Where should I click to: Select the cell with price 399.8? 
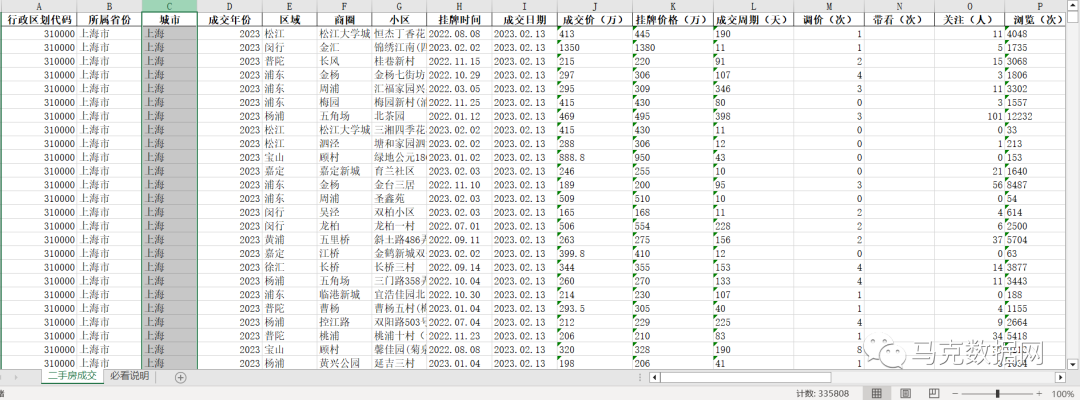[x=595, y=253]
